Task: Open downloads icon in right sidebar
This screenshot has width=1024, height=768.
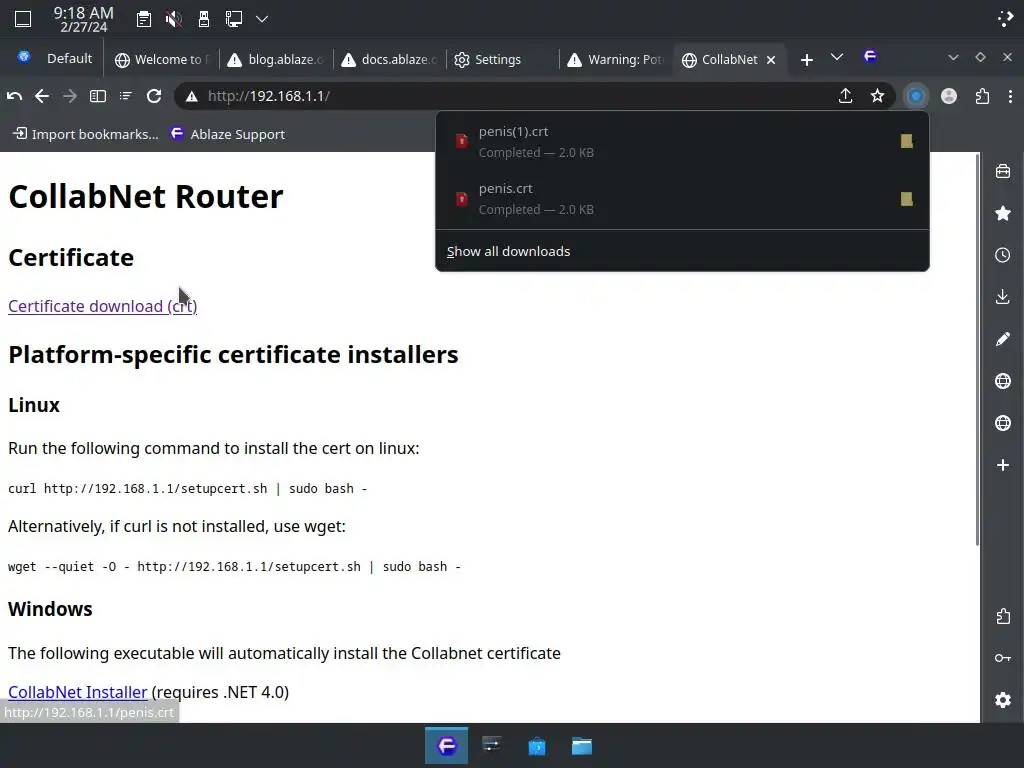Action: (1003, 297)
